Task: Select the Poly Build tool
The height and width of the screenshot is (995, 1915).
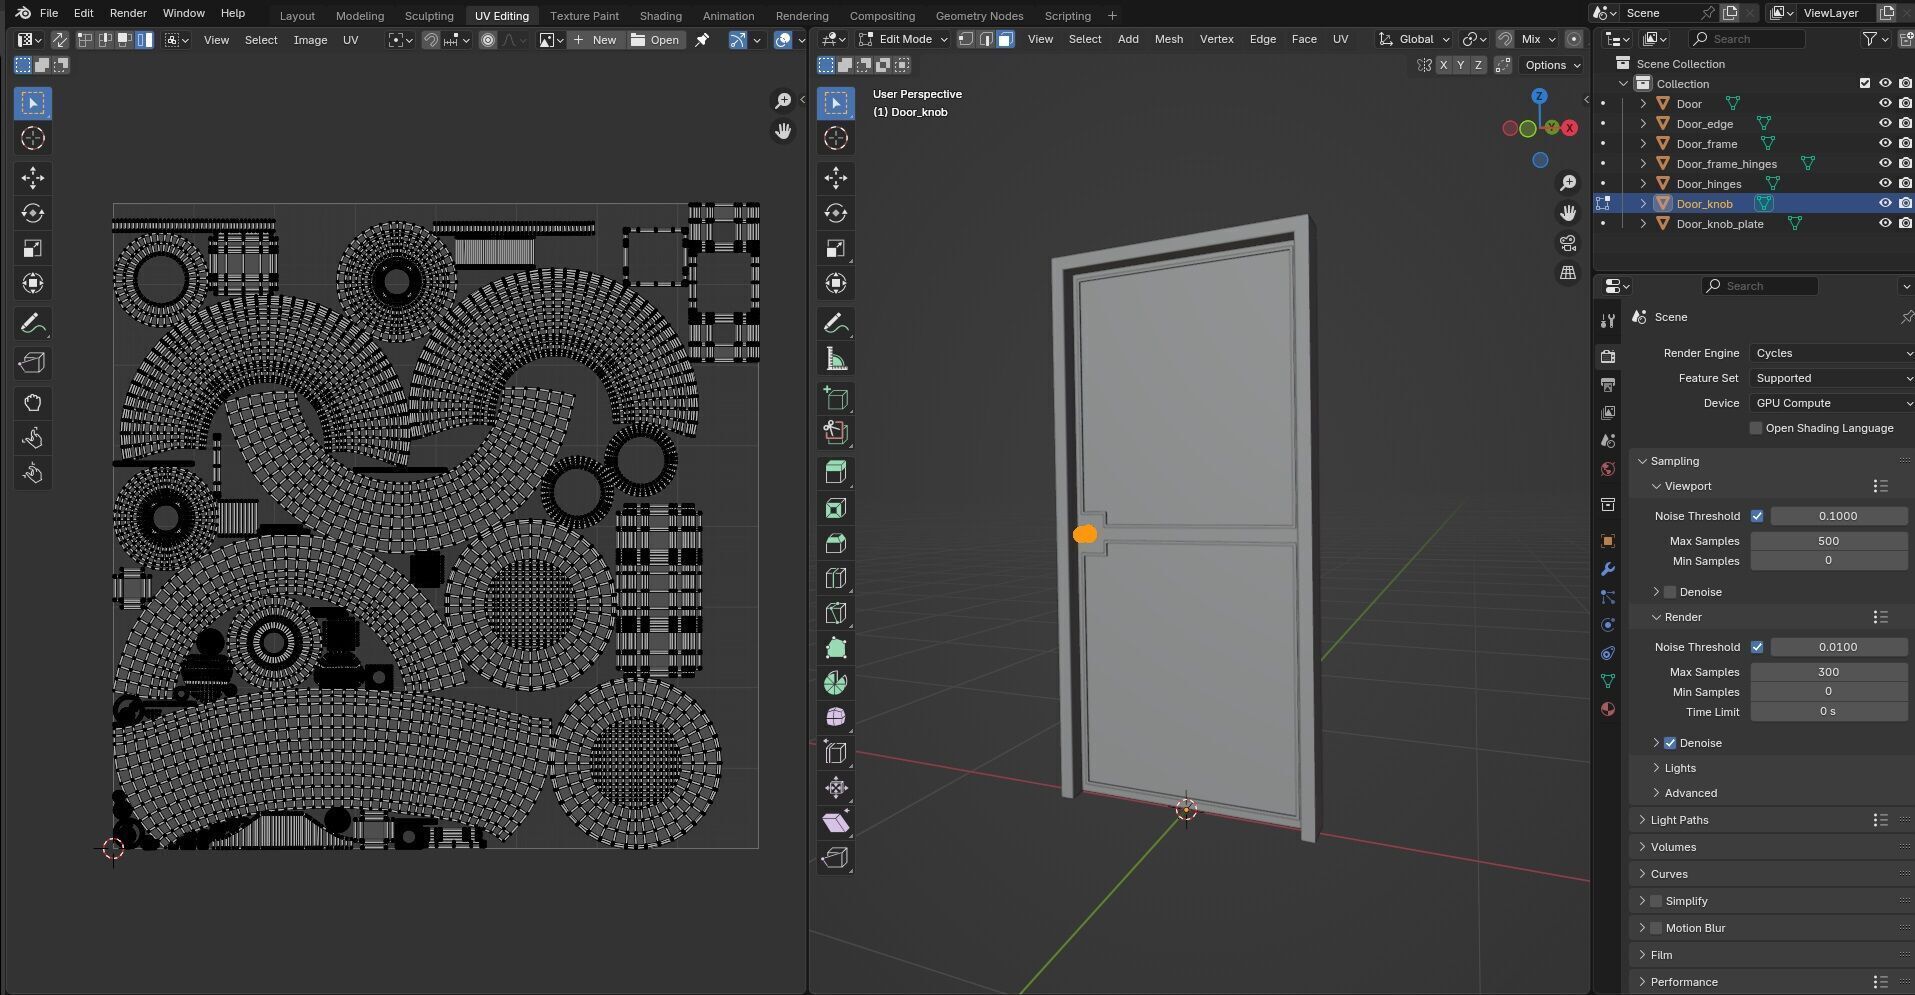Action: [836, 648]
